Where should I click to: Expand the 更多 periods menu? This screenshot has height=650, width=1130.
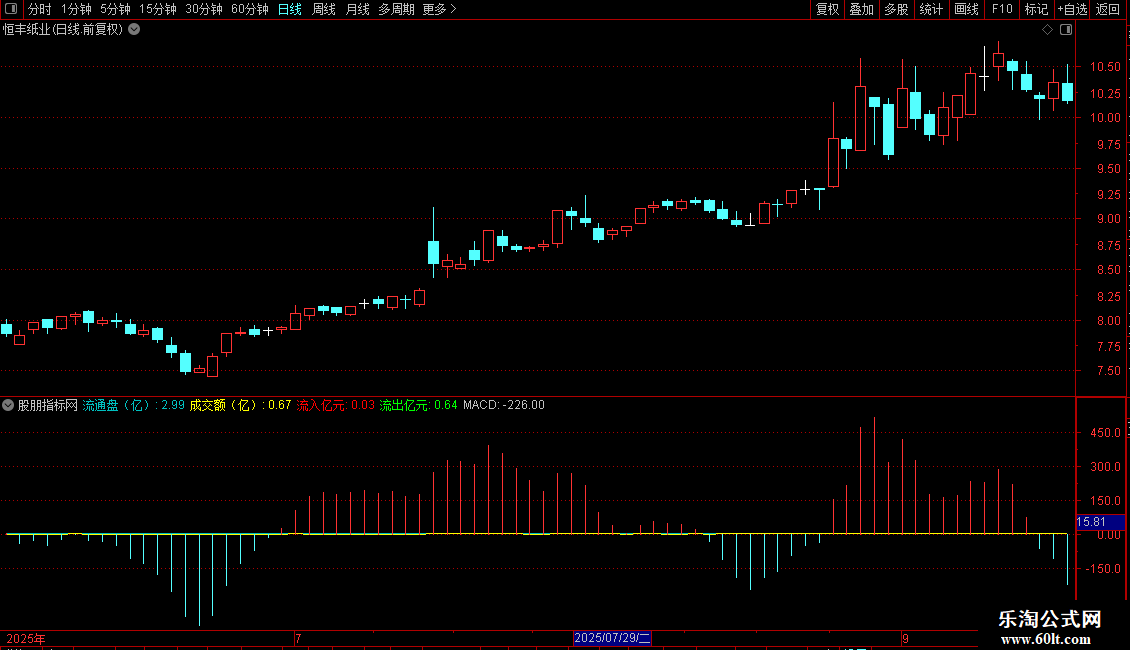[x=439, y=9]
